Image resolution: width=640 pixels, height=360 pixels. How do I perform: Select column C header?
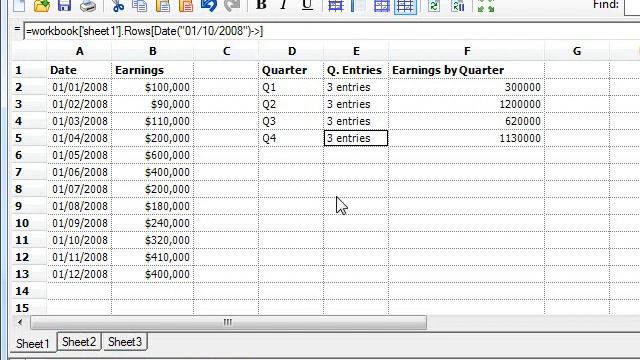[x=227, y=51]
